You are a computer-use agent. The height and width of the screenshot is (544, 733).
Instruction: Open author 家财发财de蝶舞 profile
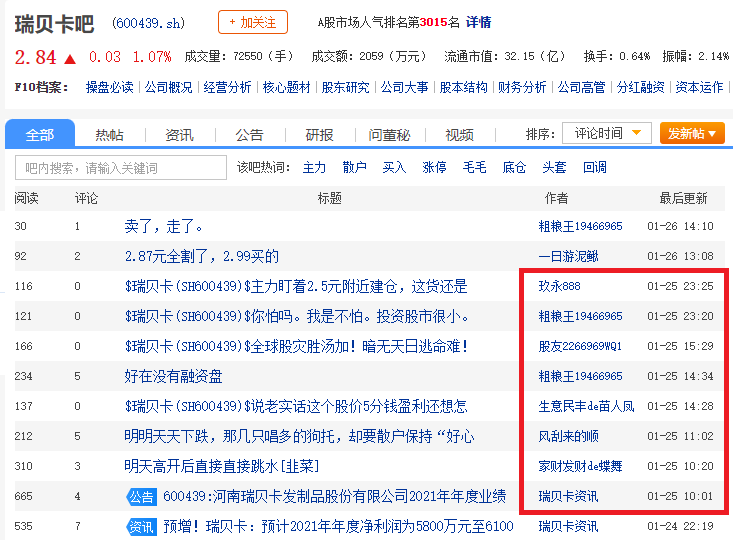(x=580, y=466)
